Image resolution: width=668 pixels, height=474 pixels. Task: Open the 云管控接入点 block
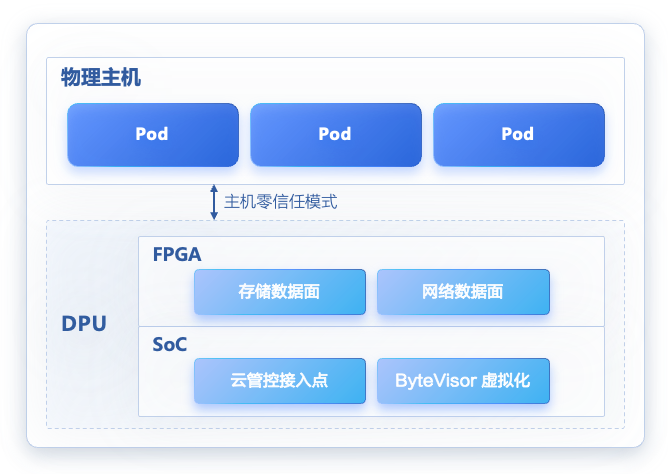[x=279, y=381]
